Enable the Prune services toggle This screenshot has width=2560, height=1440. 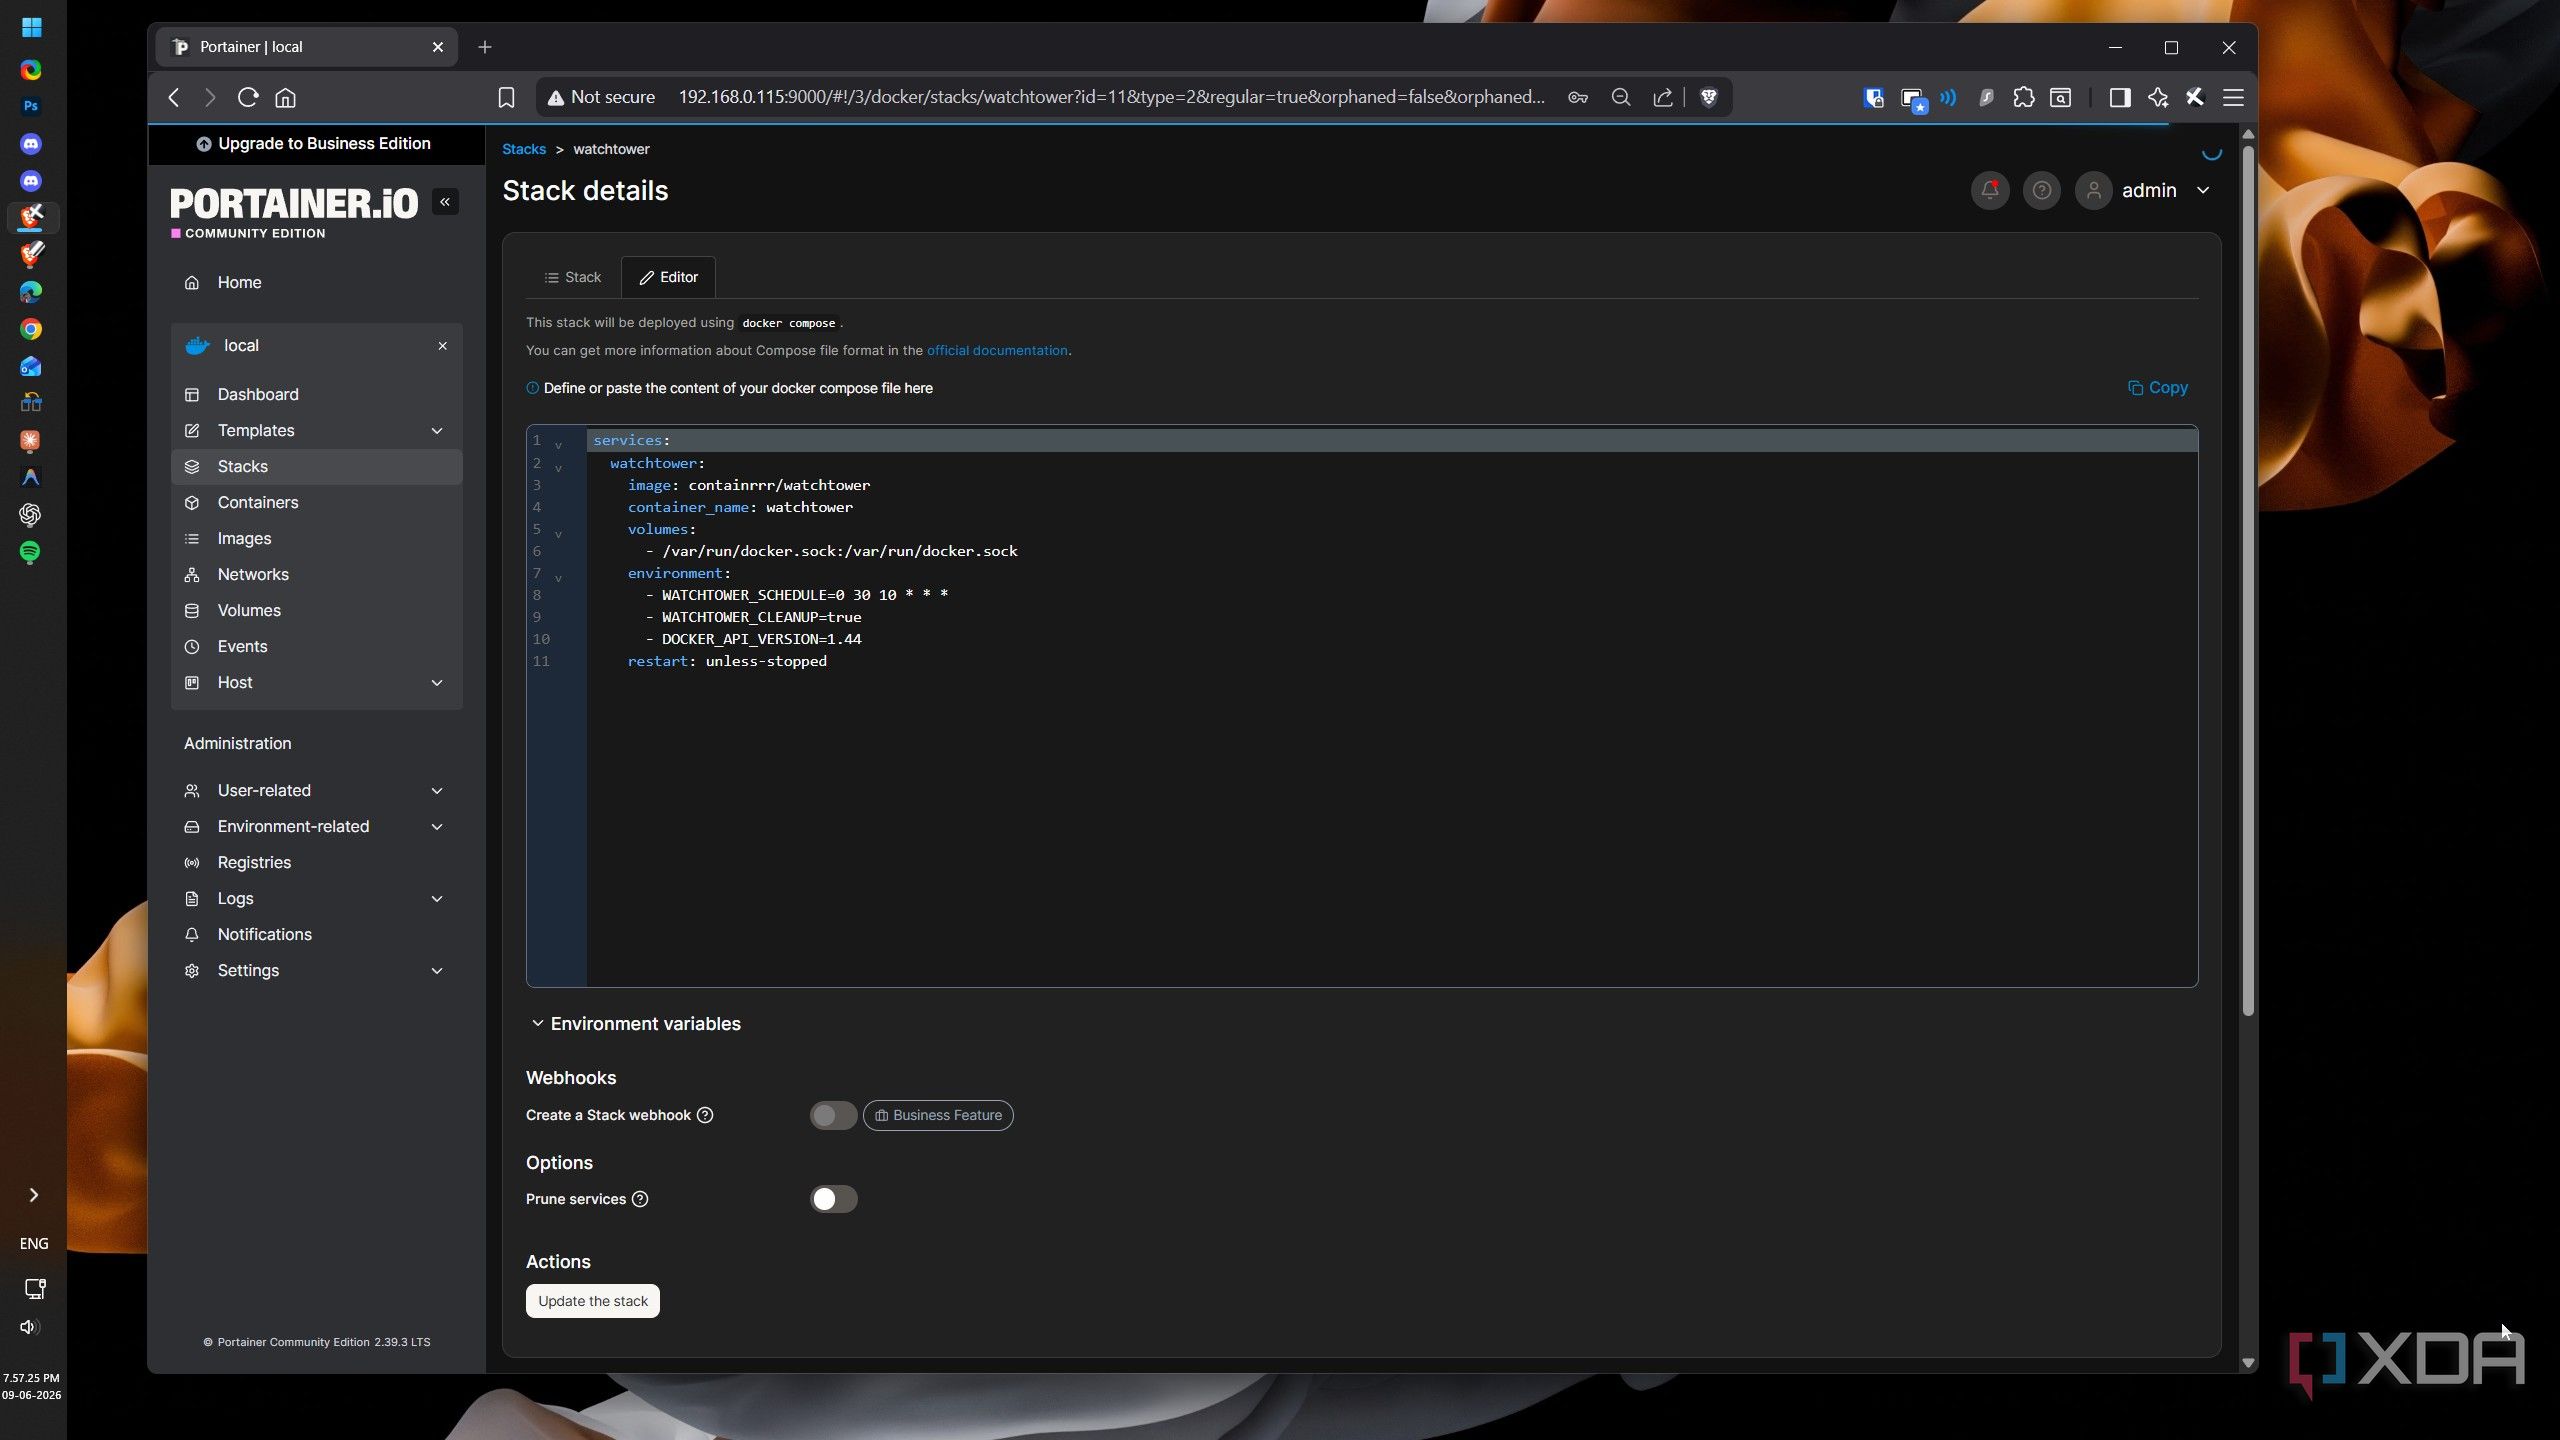[x=833, y=1199]
